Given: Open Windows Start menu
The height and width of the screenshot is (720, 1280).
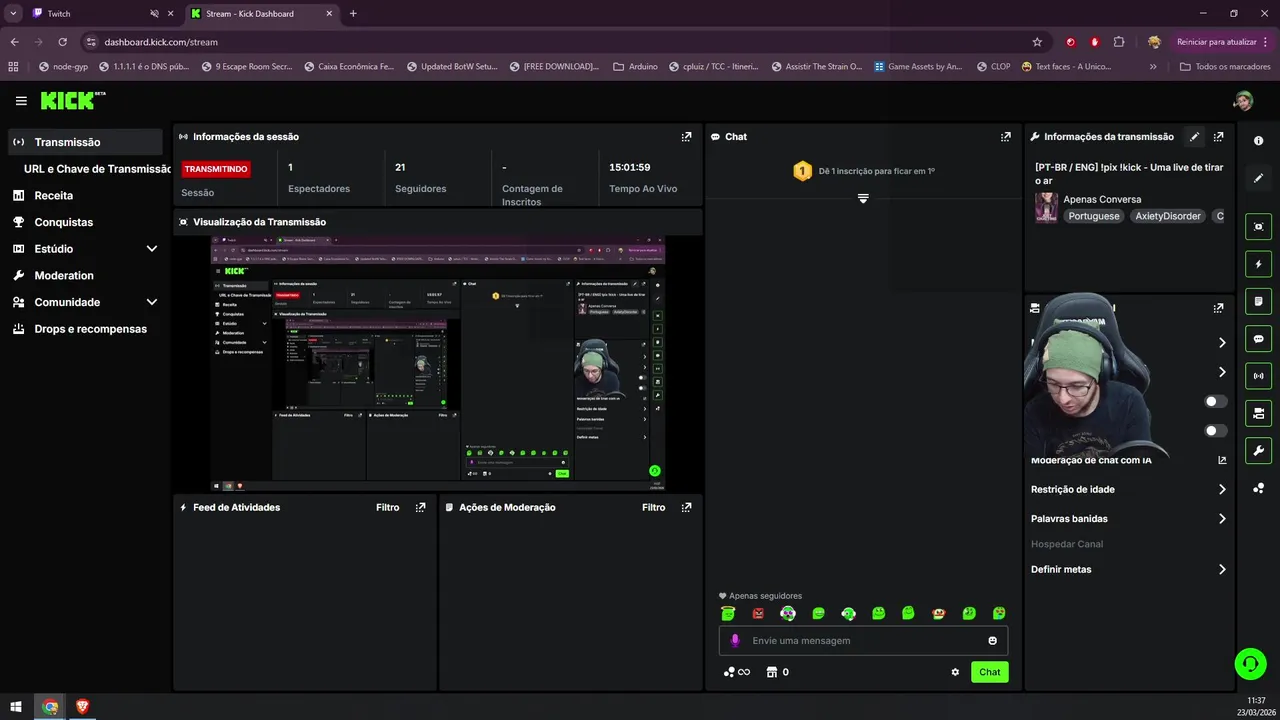Looking at the screenshot, I should click(16, 707).
